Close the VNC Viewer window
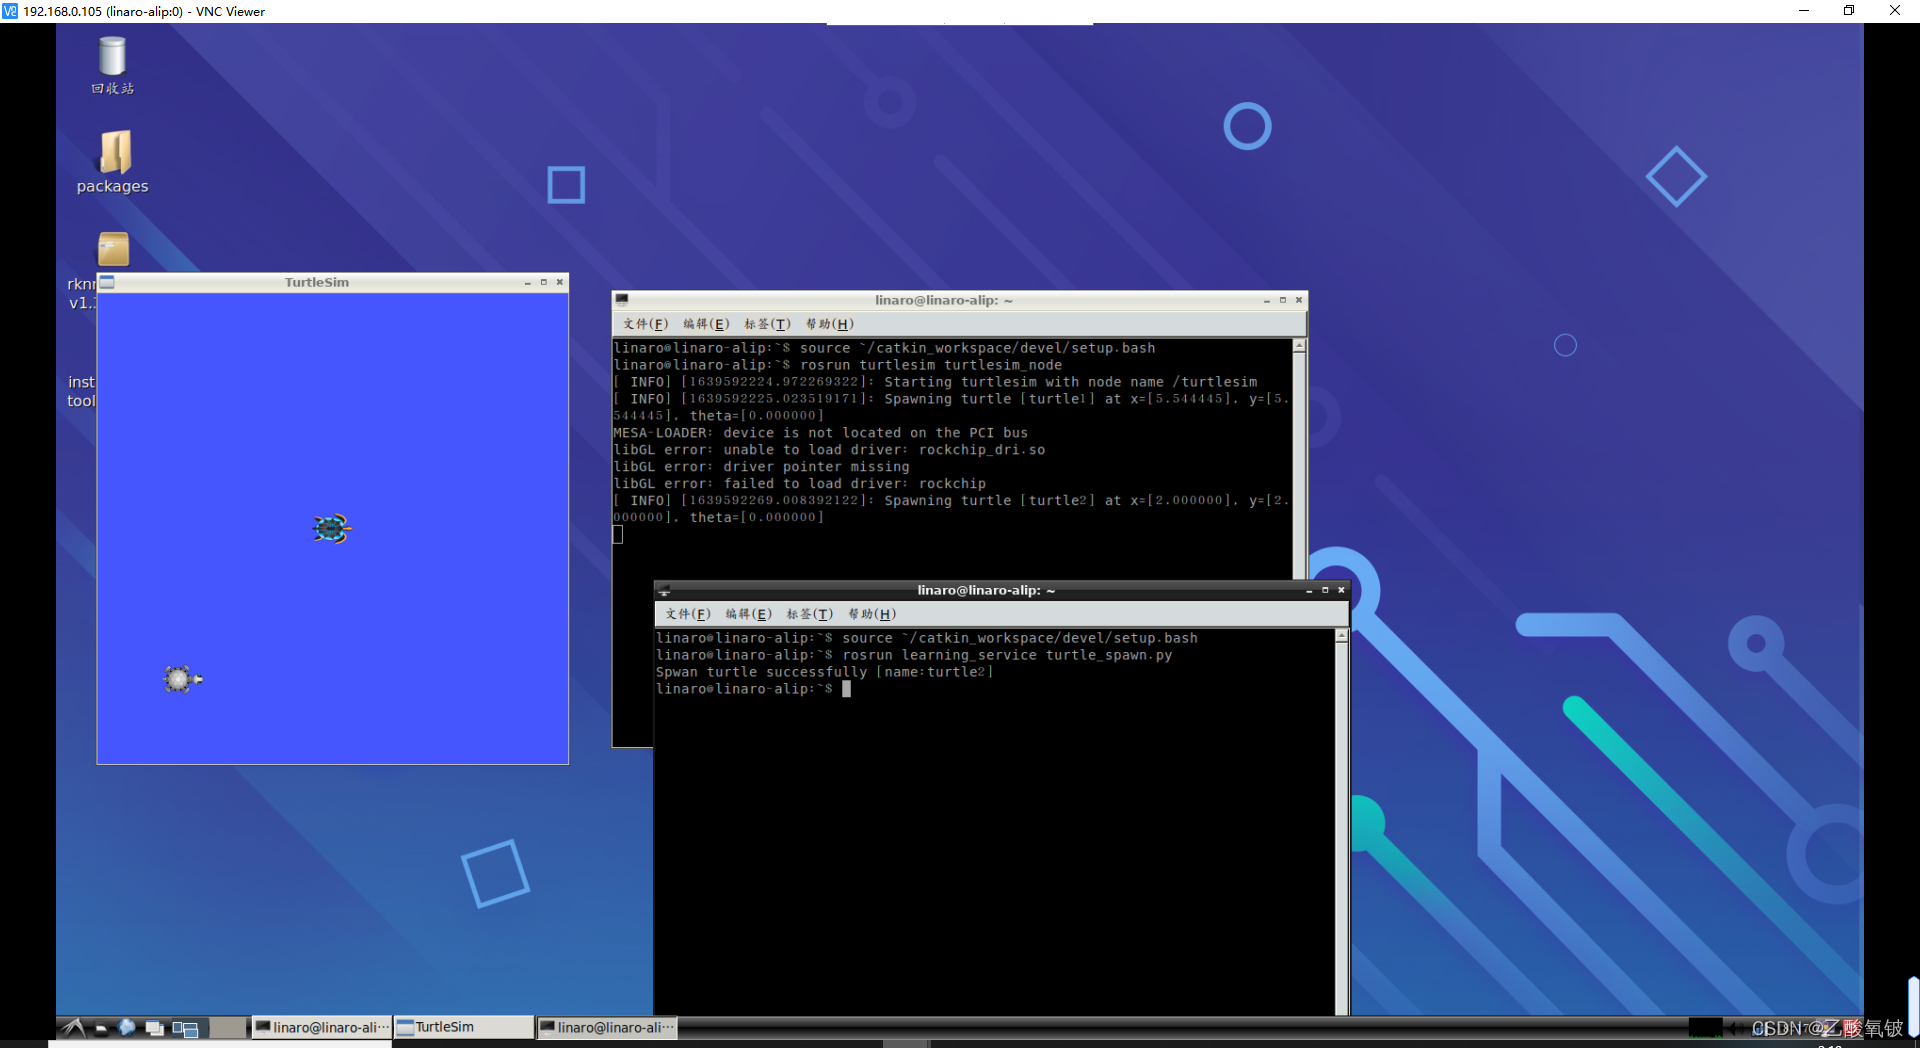This screenshot has width=1920, height=1048. point(1895,11)
